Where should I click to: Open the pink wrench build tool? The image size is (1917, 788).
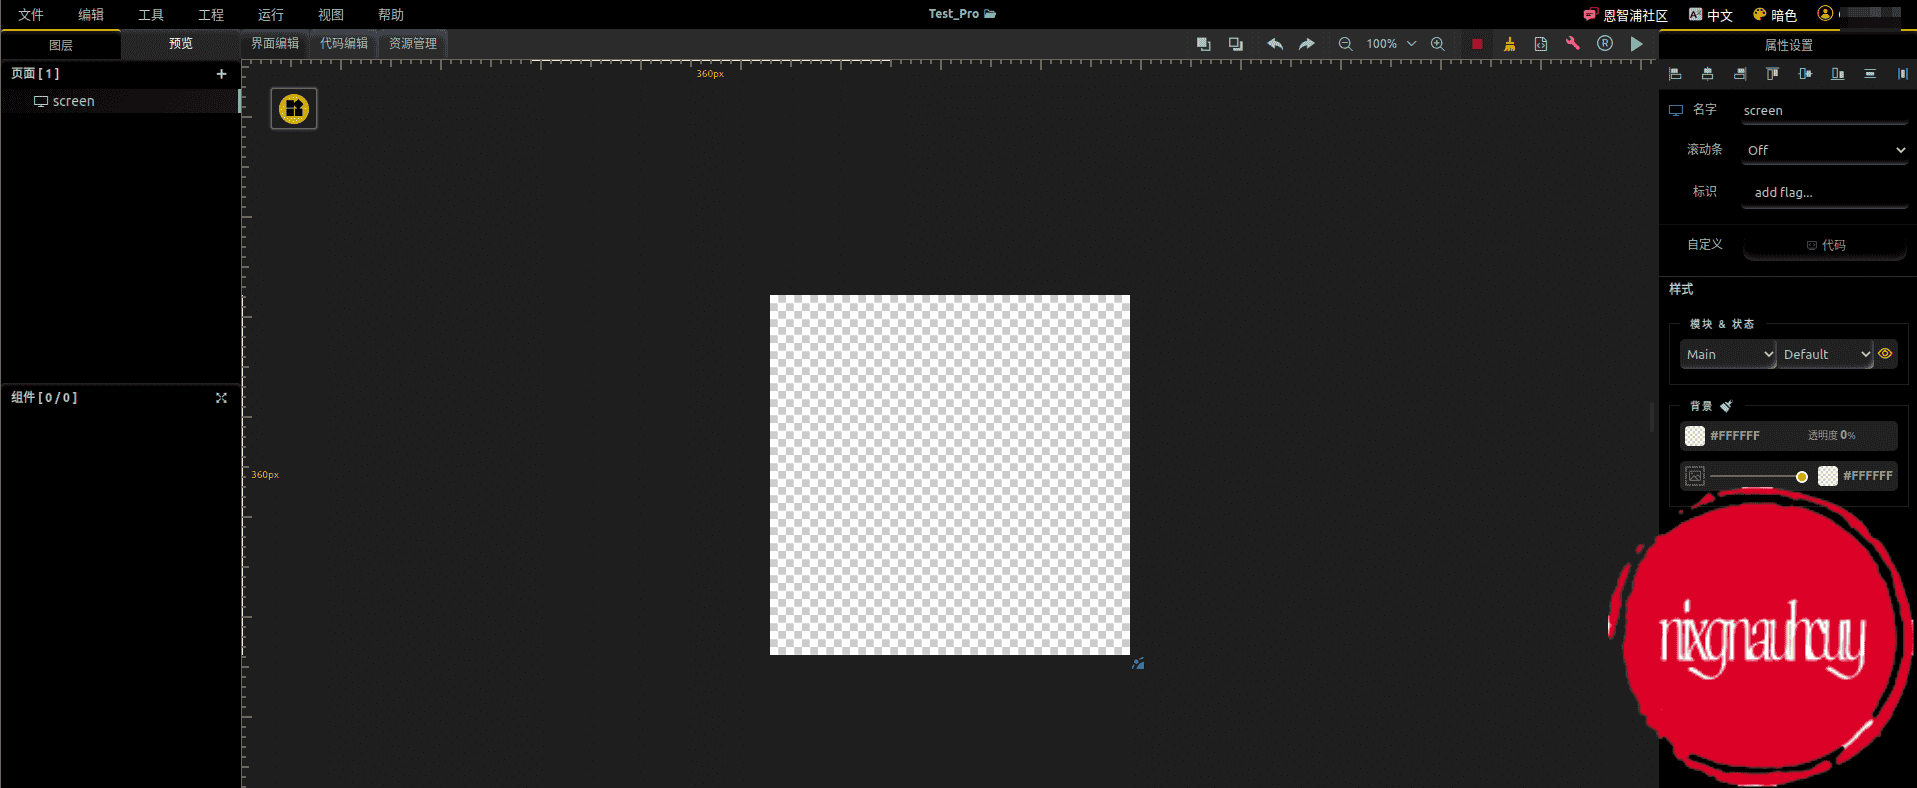[1572, 44]
